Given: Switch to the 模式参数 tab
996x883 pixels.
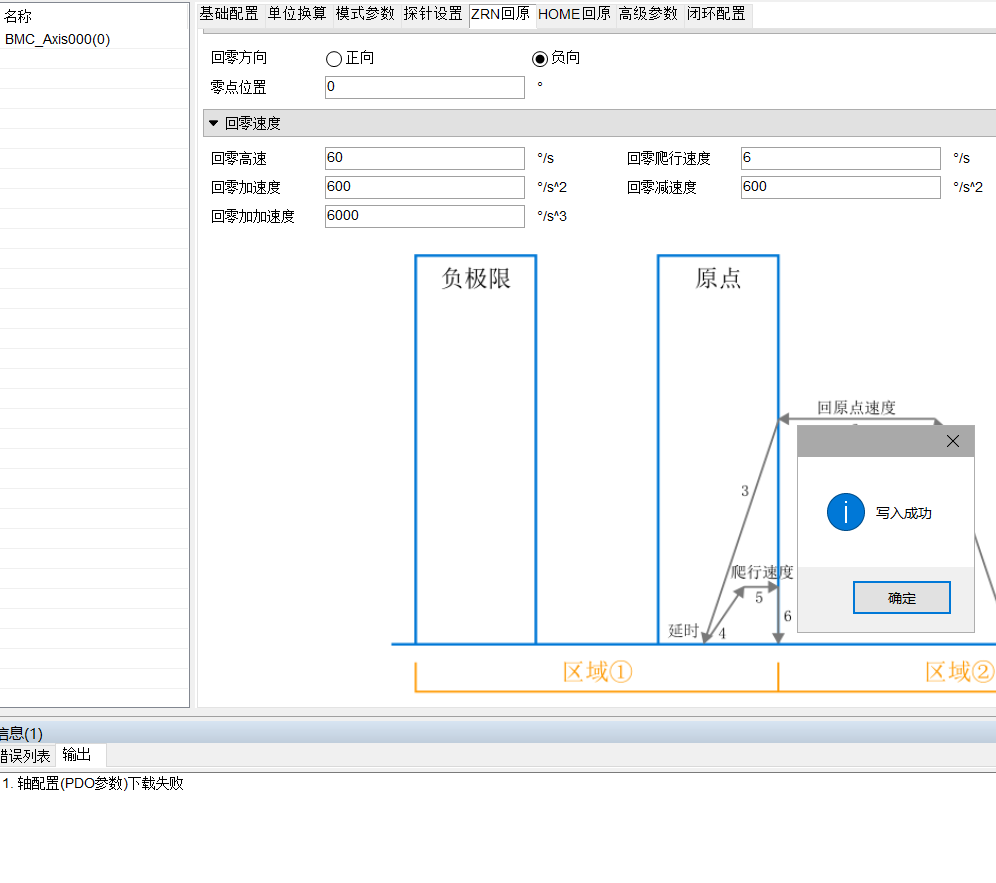Looking at the screenshot, I should [x=364, y=14].
